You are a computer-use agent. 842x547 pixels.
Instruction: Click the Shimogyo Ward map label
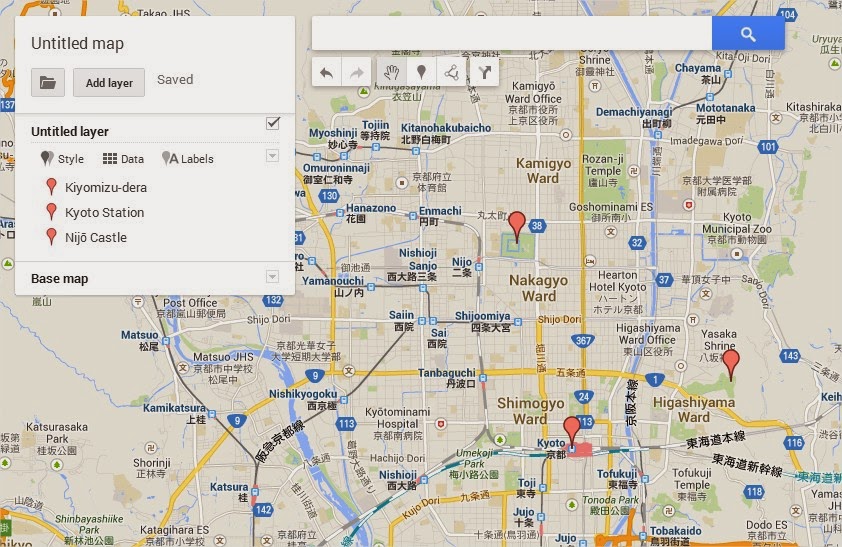[531, 411]
